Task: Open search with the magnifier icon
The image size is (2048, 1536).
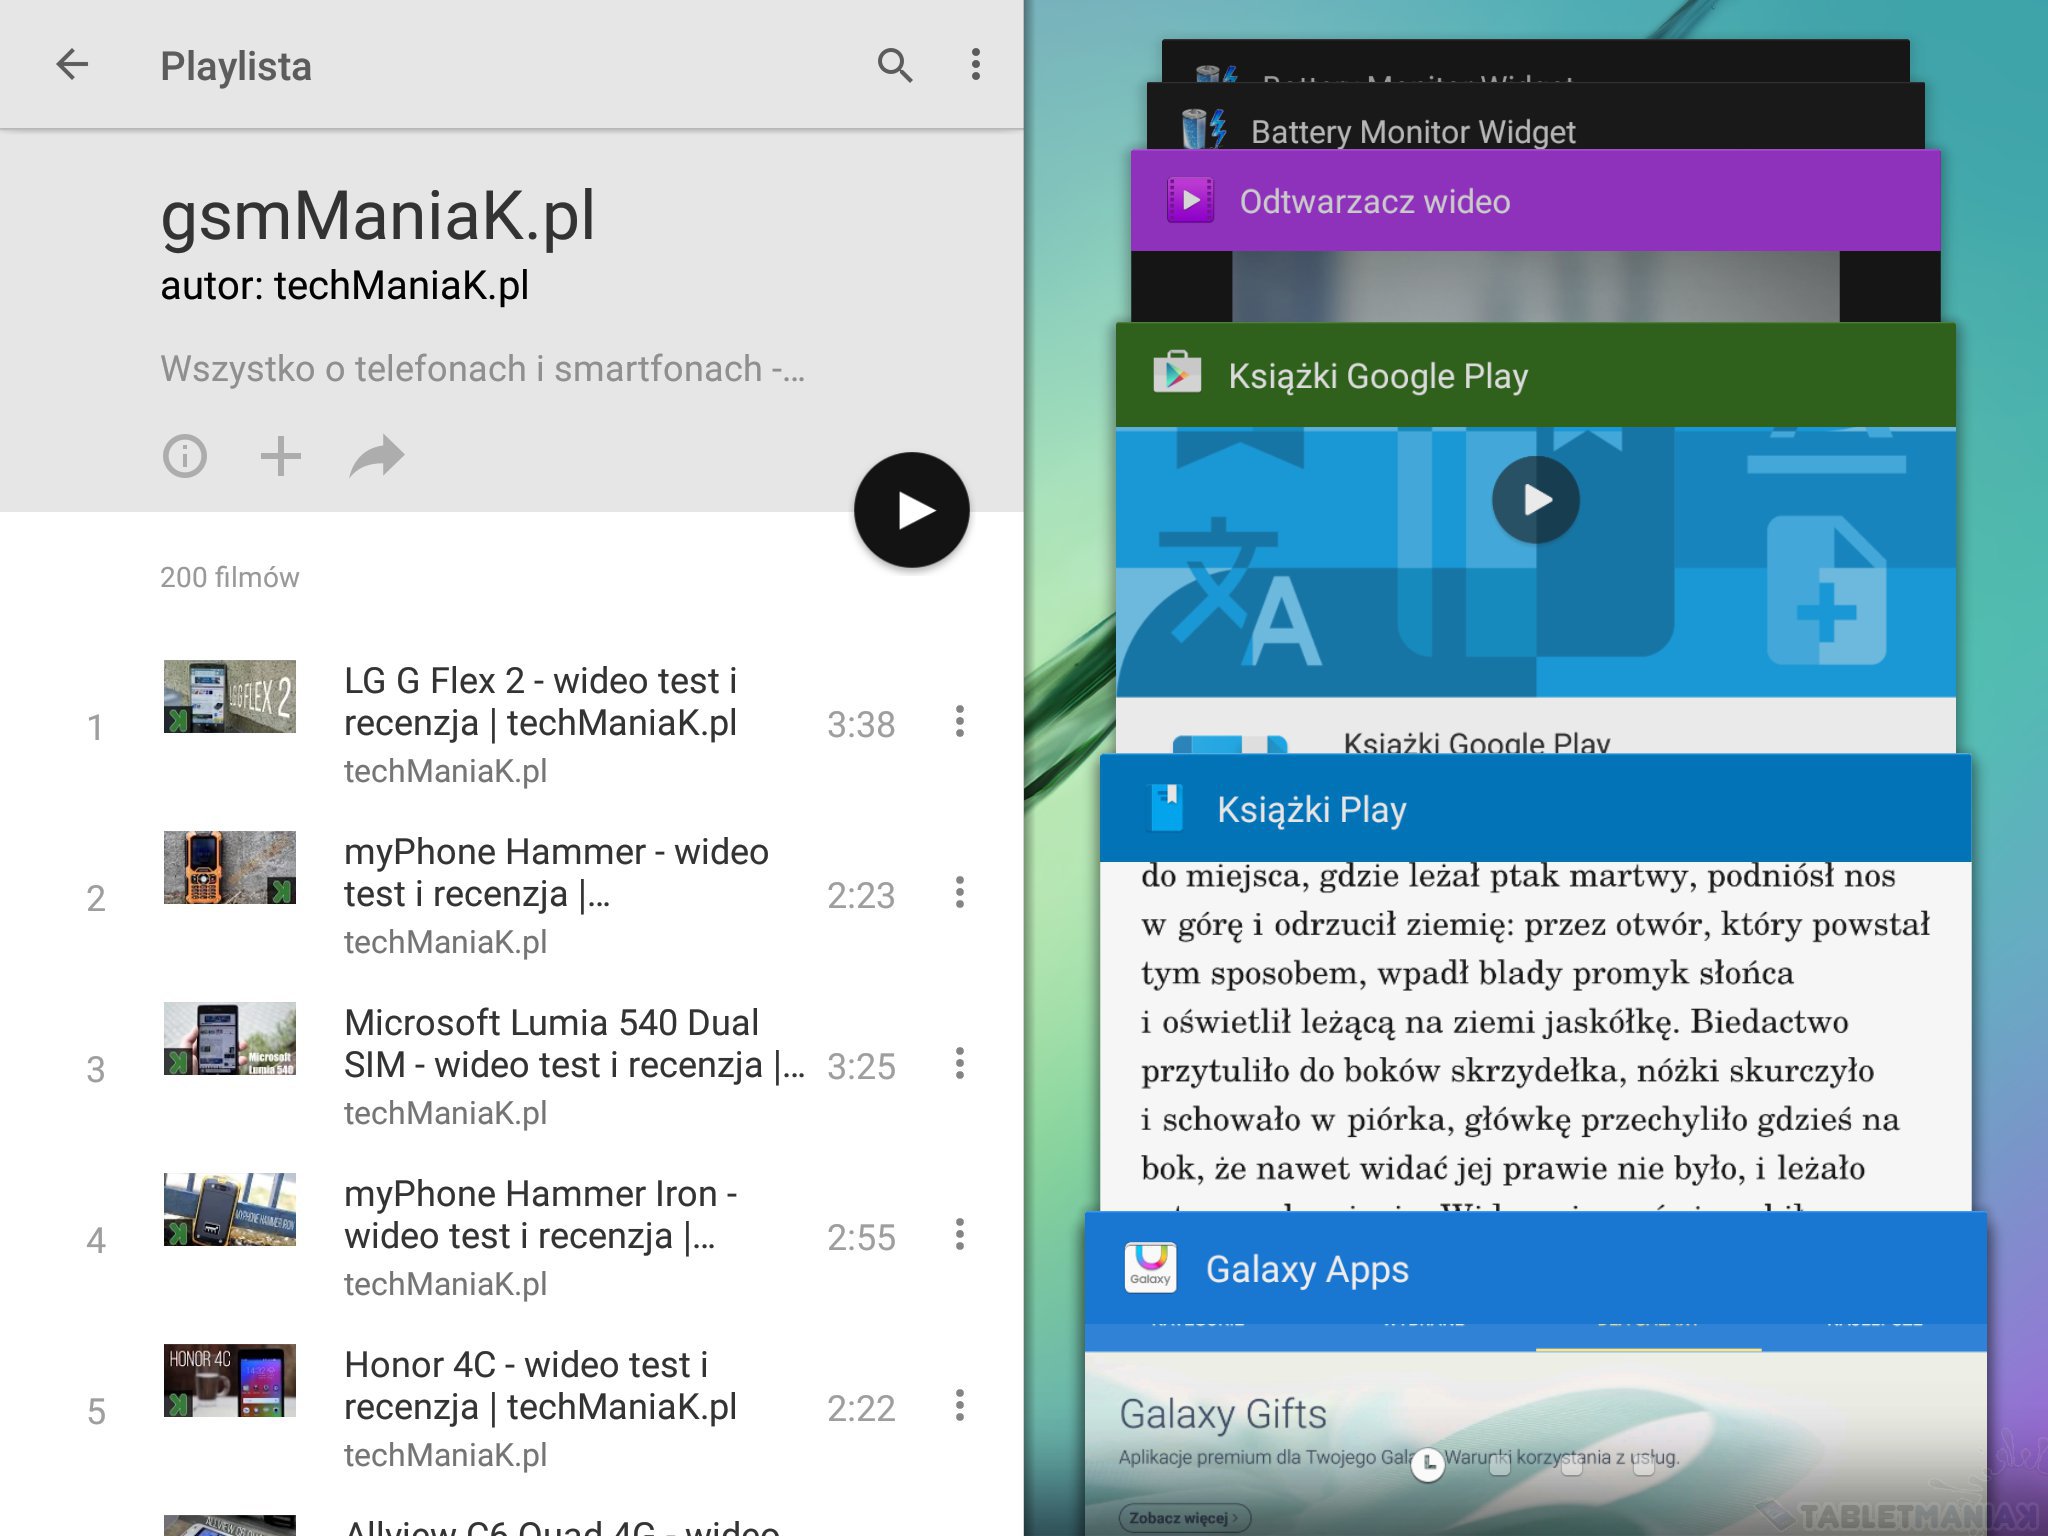Action: 894,65
